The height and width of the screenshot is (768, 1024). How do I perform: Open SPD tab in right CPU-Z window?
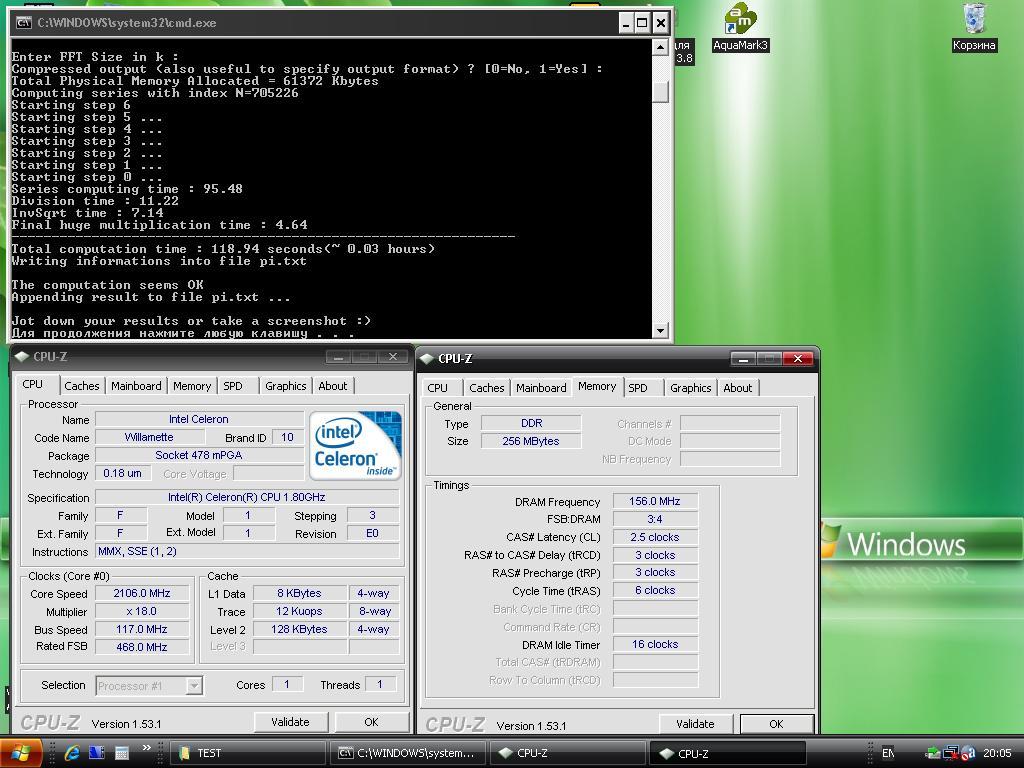point(638,388)
